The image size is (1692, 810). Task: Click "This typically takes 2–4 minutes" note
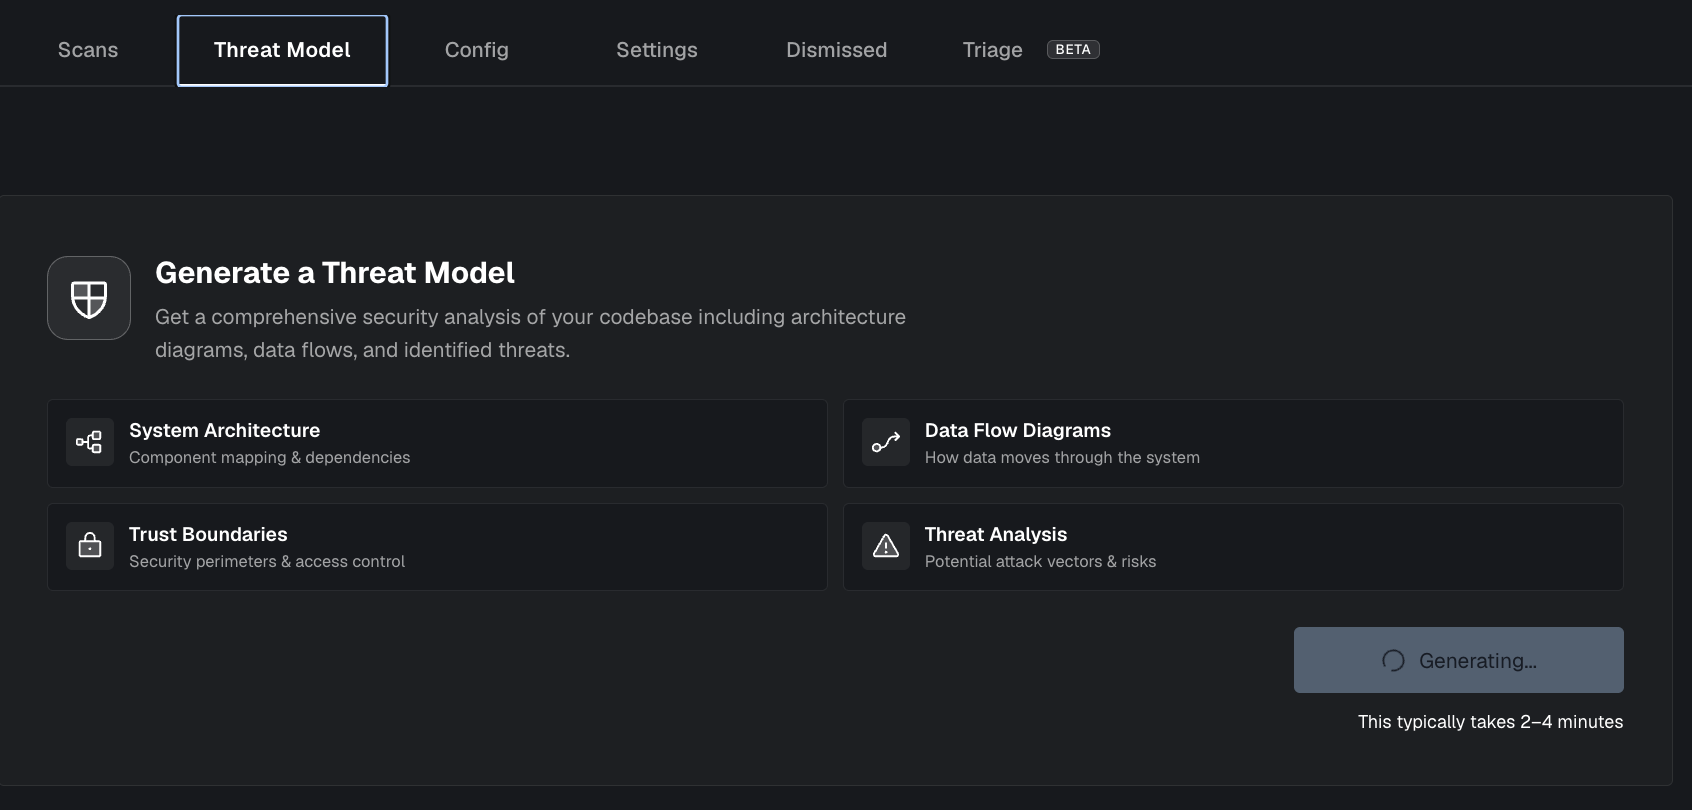1491,722
